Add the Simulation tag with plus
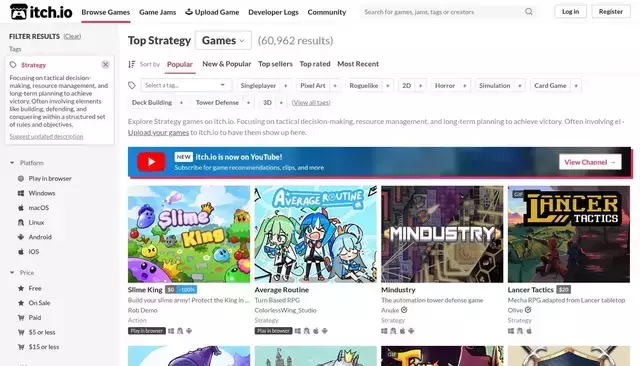 coord(520,86)
